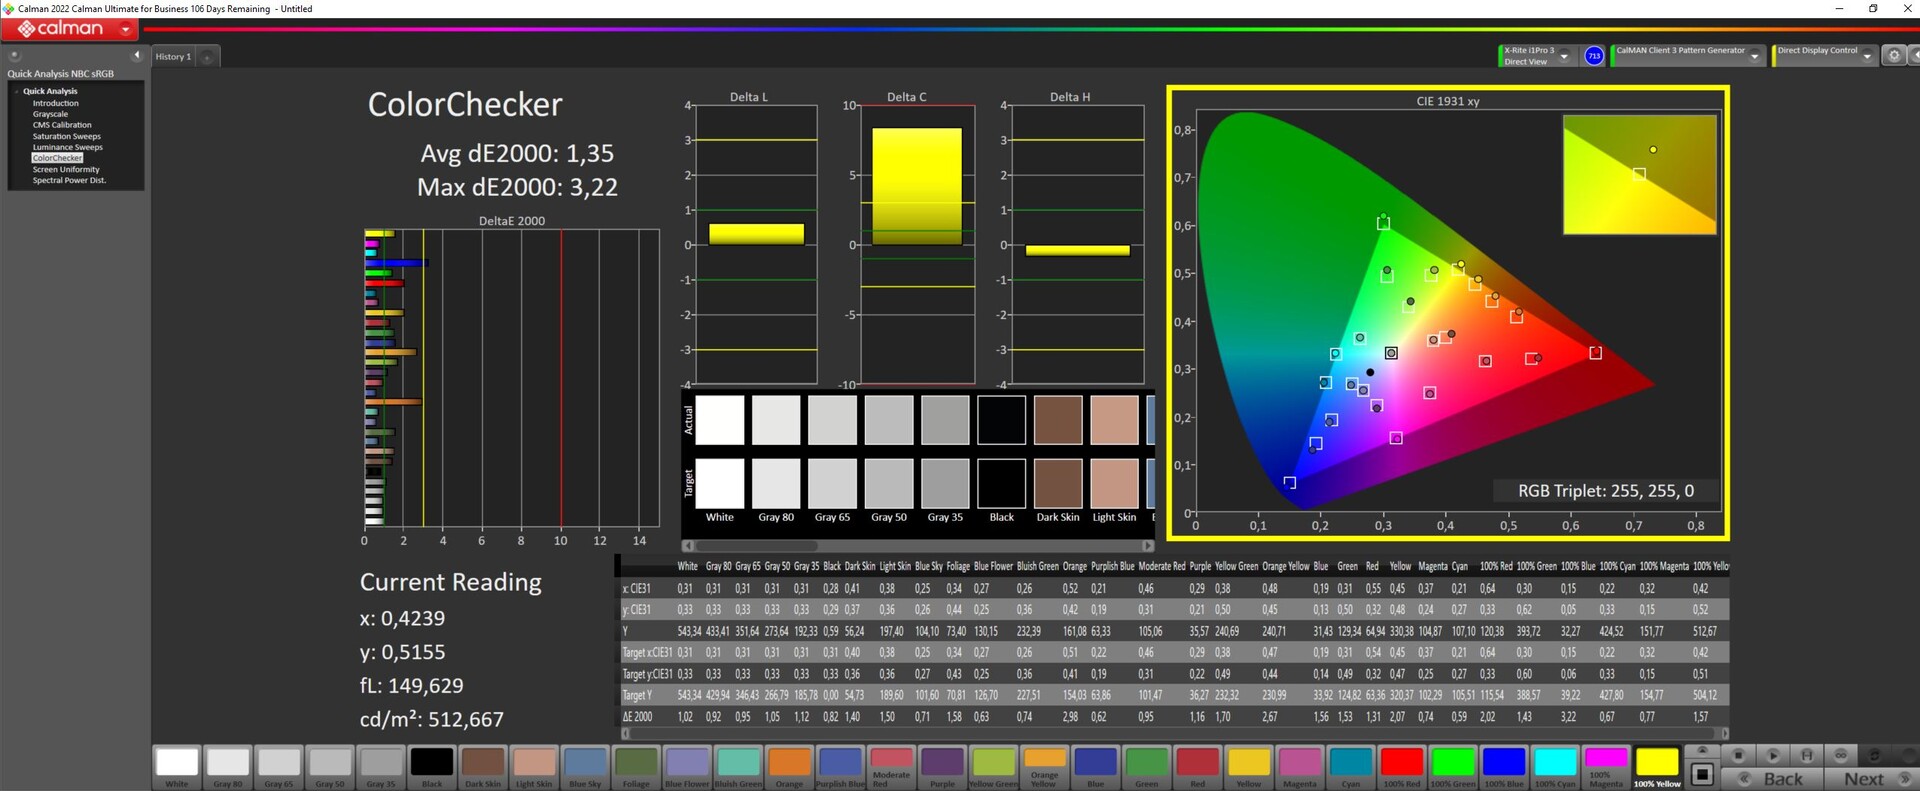Open settings via the gear icon
This screenshot has height=791, width=1920.
(x=1893, y=56)
